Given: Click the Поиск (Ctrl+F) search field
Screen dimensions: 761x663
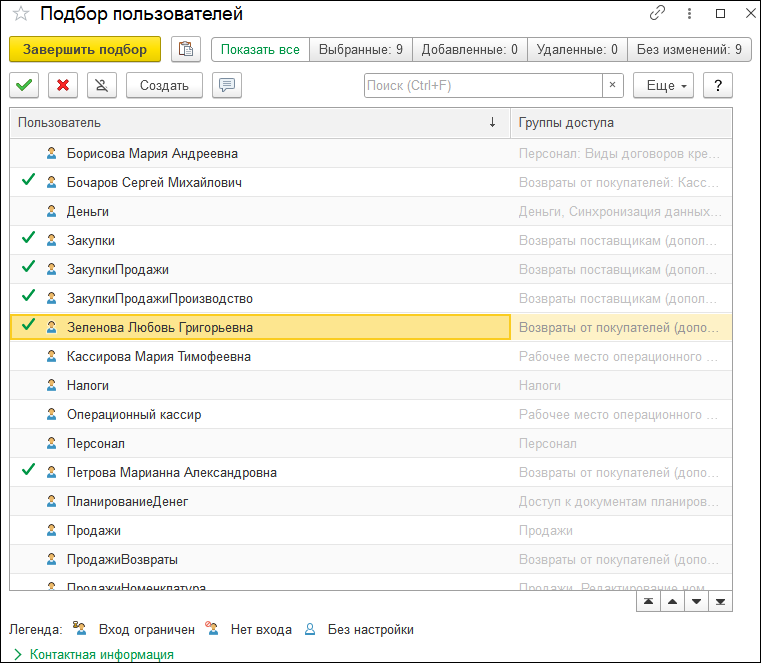Looking at the screenshot, I should tap(483, 85).
